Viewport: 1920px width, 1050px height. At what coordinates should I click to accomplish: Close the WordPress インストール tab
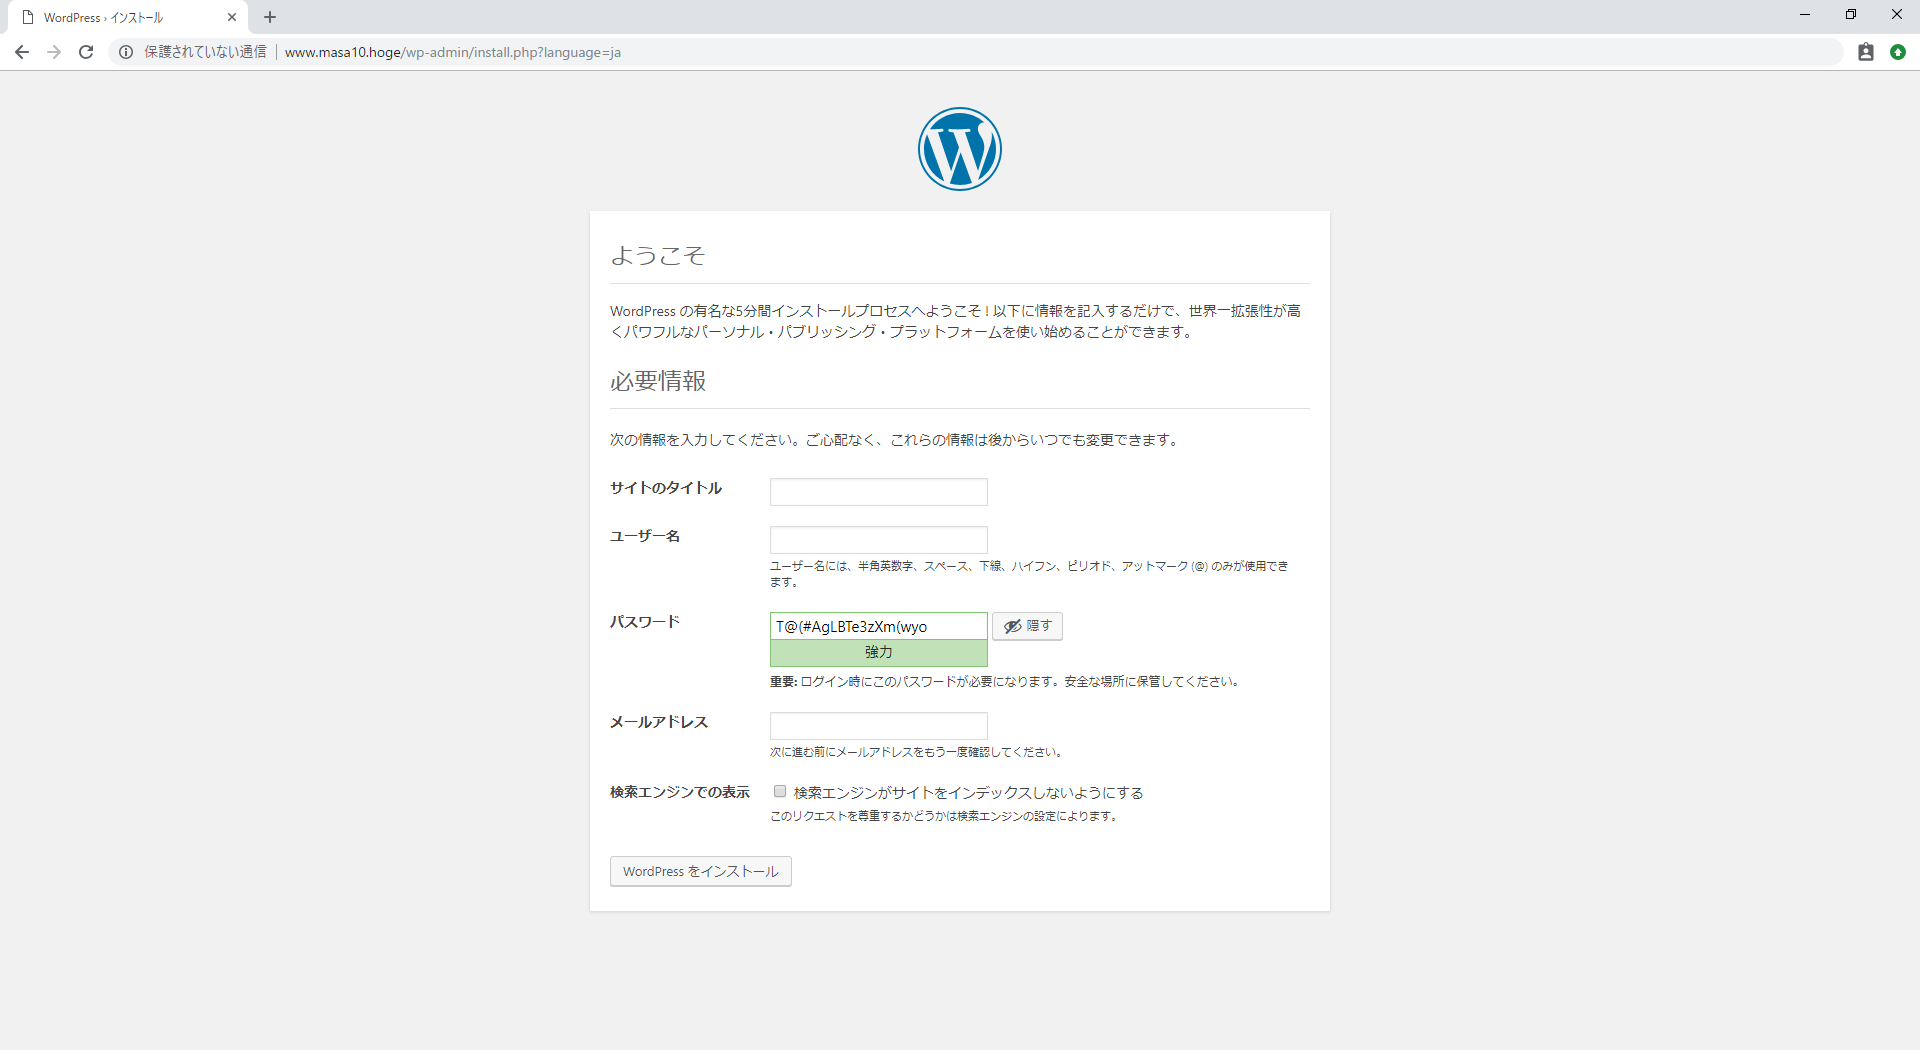232,17
